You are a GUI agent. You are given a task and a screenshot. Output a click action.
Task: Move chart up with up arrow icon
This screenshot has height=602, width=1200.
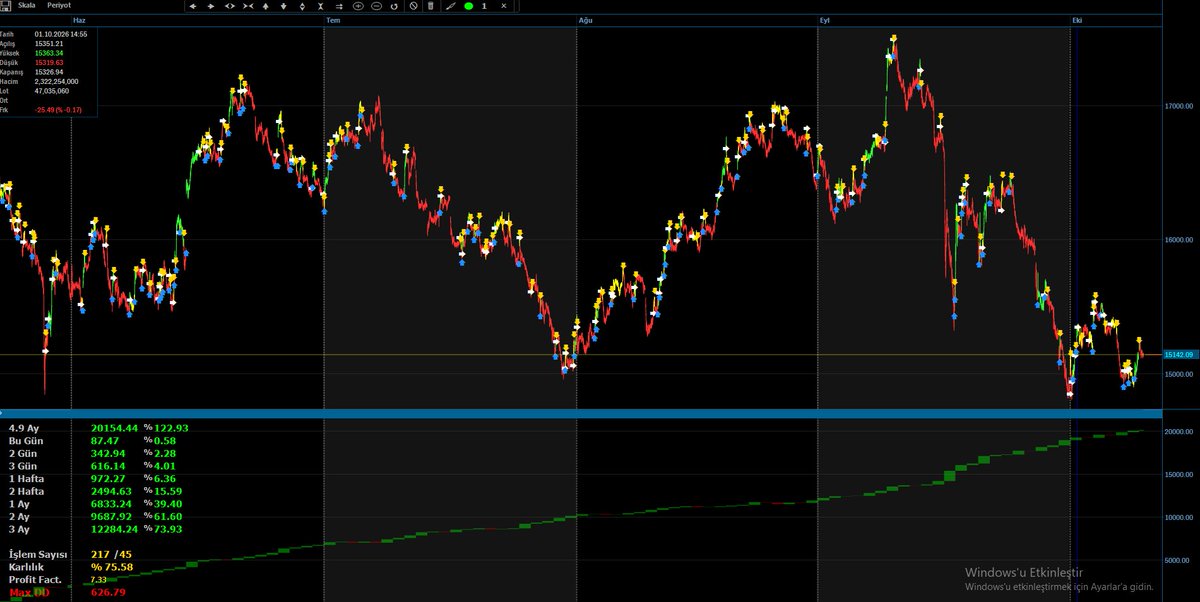click(x=266, y=6)
